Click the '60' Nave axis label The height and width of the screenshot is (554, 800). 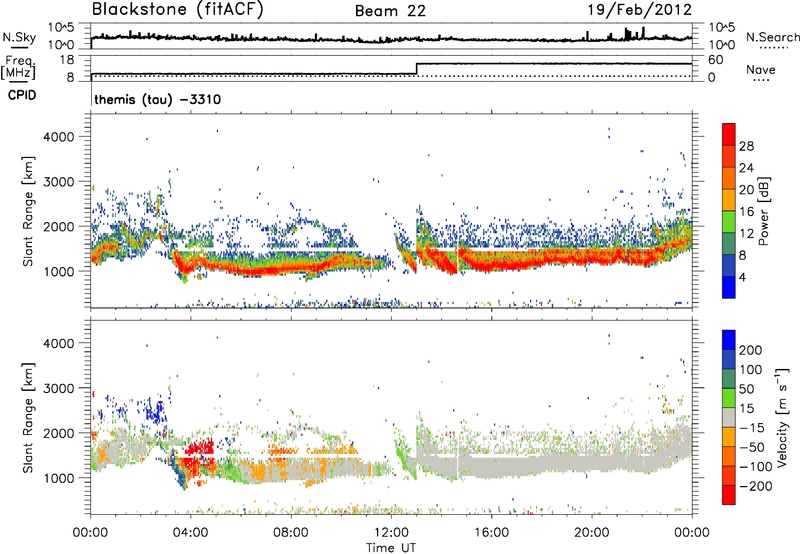[x=715, y=60]
